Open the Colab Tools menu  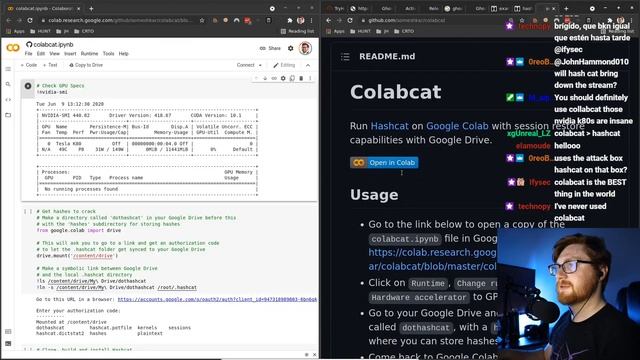(x=109, y=53)
